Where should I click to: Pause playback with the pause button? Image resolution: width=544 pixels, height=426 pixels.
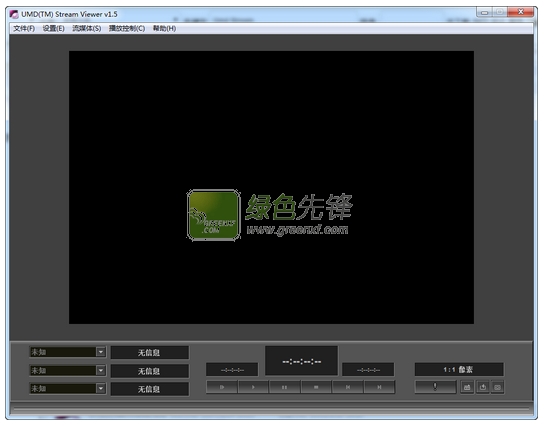(284, 387)
